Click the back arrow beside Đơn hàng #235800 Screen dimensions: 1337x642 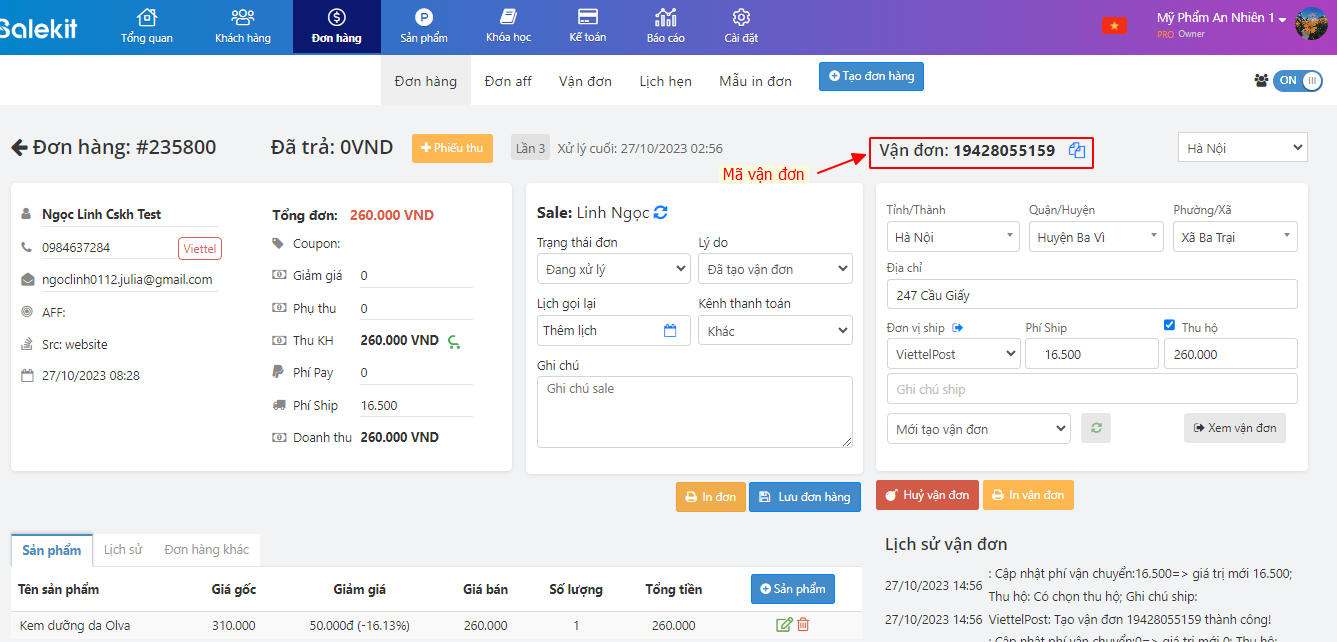pyautogui.click(x=19, y=148)
